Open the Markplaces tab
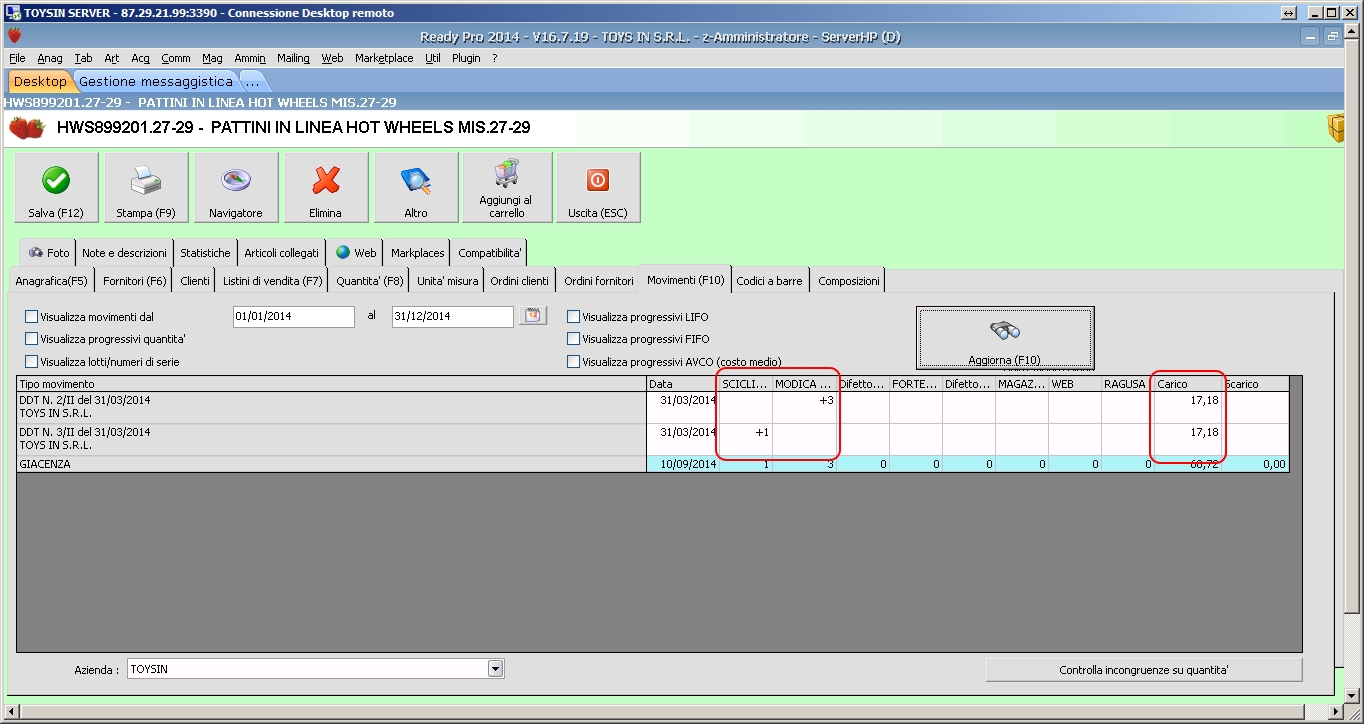 417,253
